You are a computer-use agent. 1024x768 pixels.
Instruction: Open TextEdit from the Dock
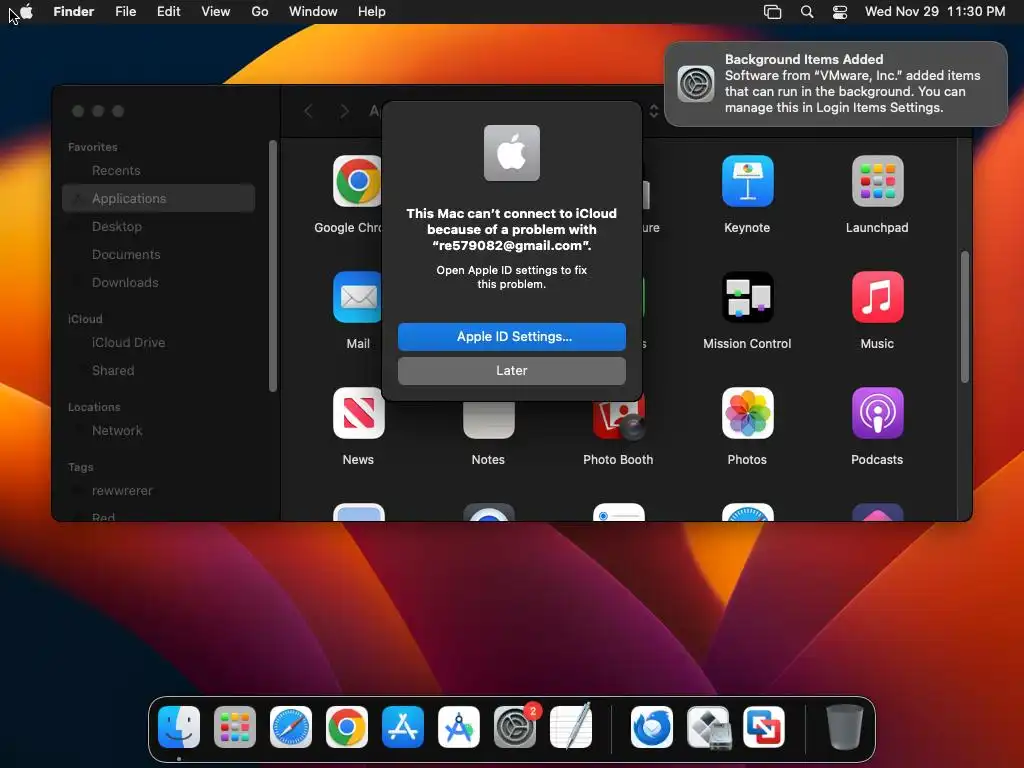[571, 727]
